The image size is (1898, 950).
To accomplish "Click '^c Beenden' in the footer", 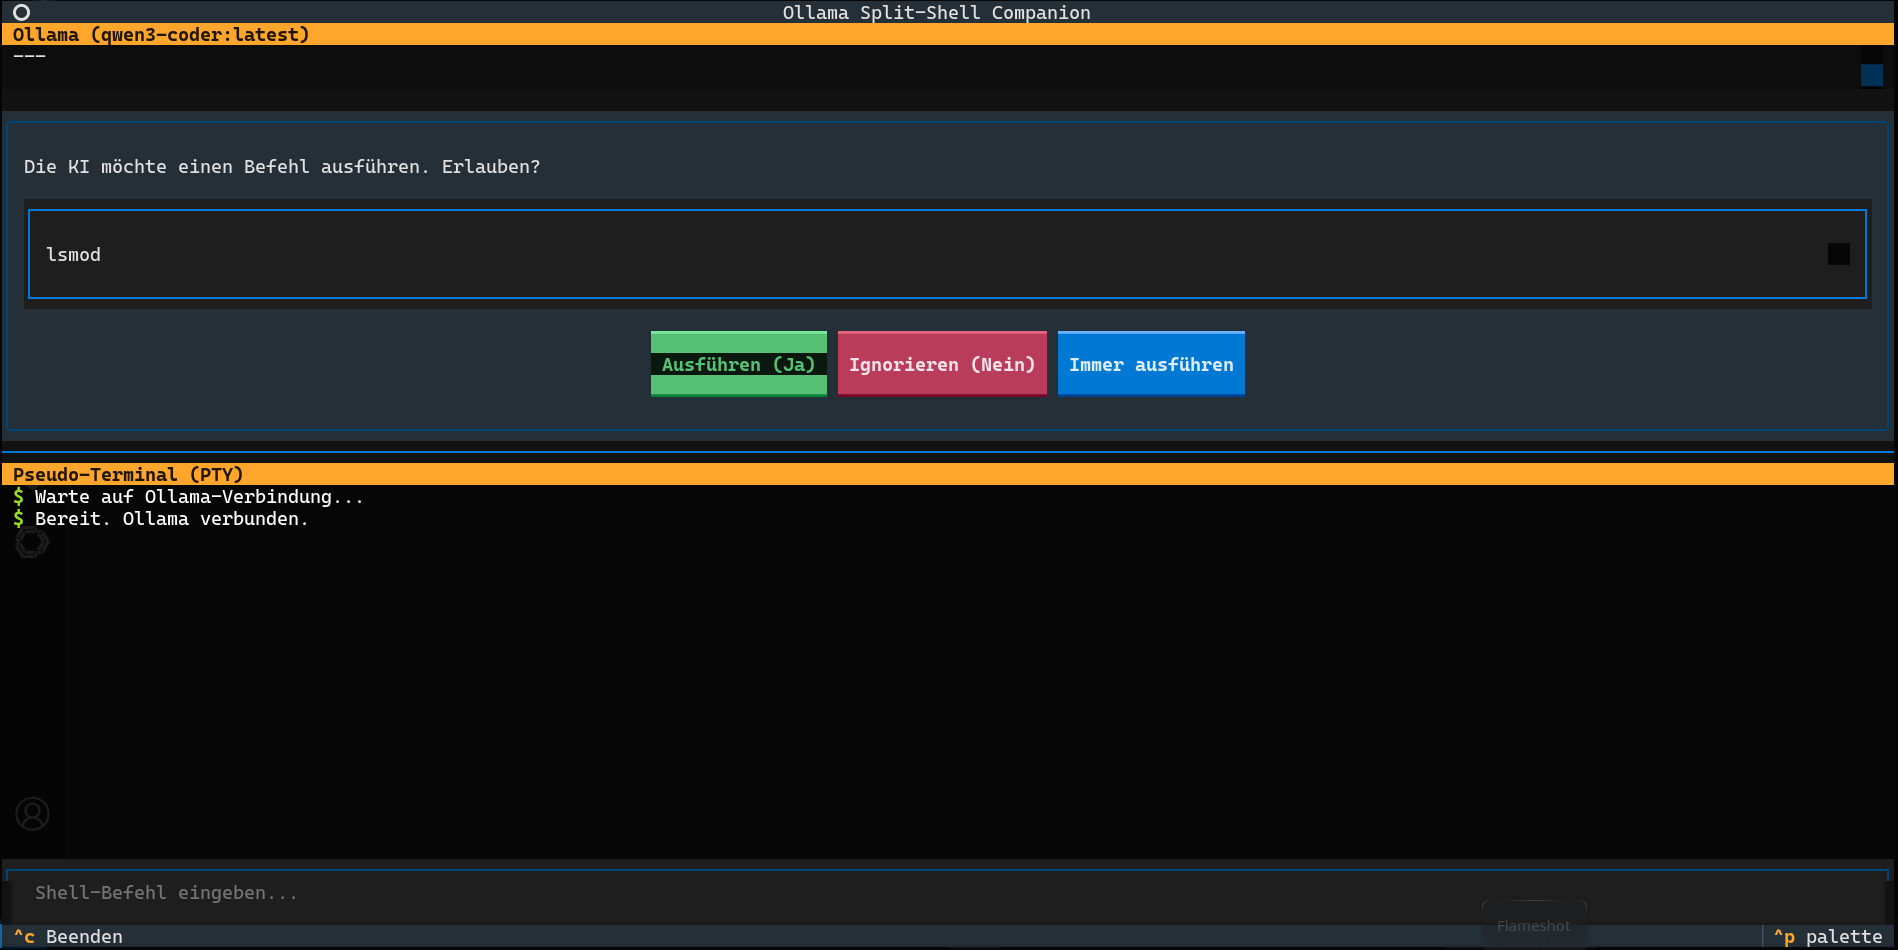I will pyautogui.click(x=68, y=937).
